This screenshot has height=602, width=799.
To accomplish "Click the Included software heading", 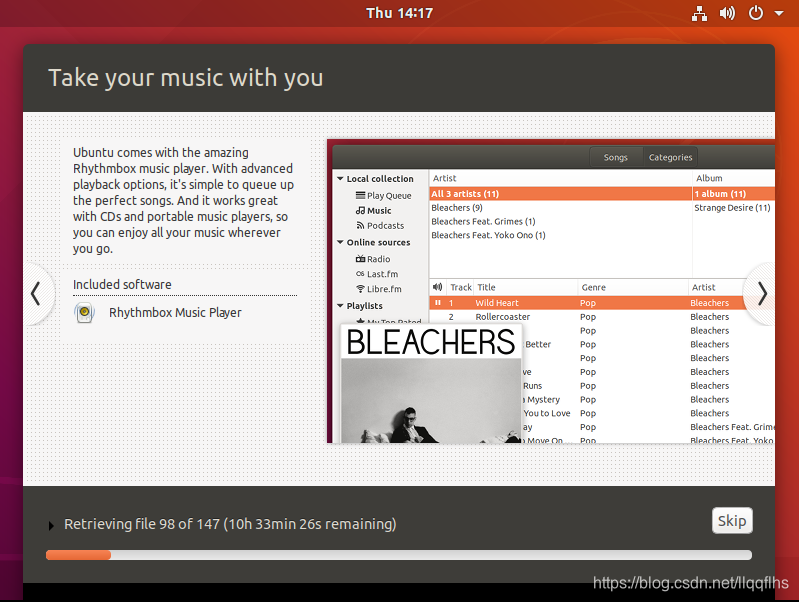I will pyautogui.click(x=122, y=284).
